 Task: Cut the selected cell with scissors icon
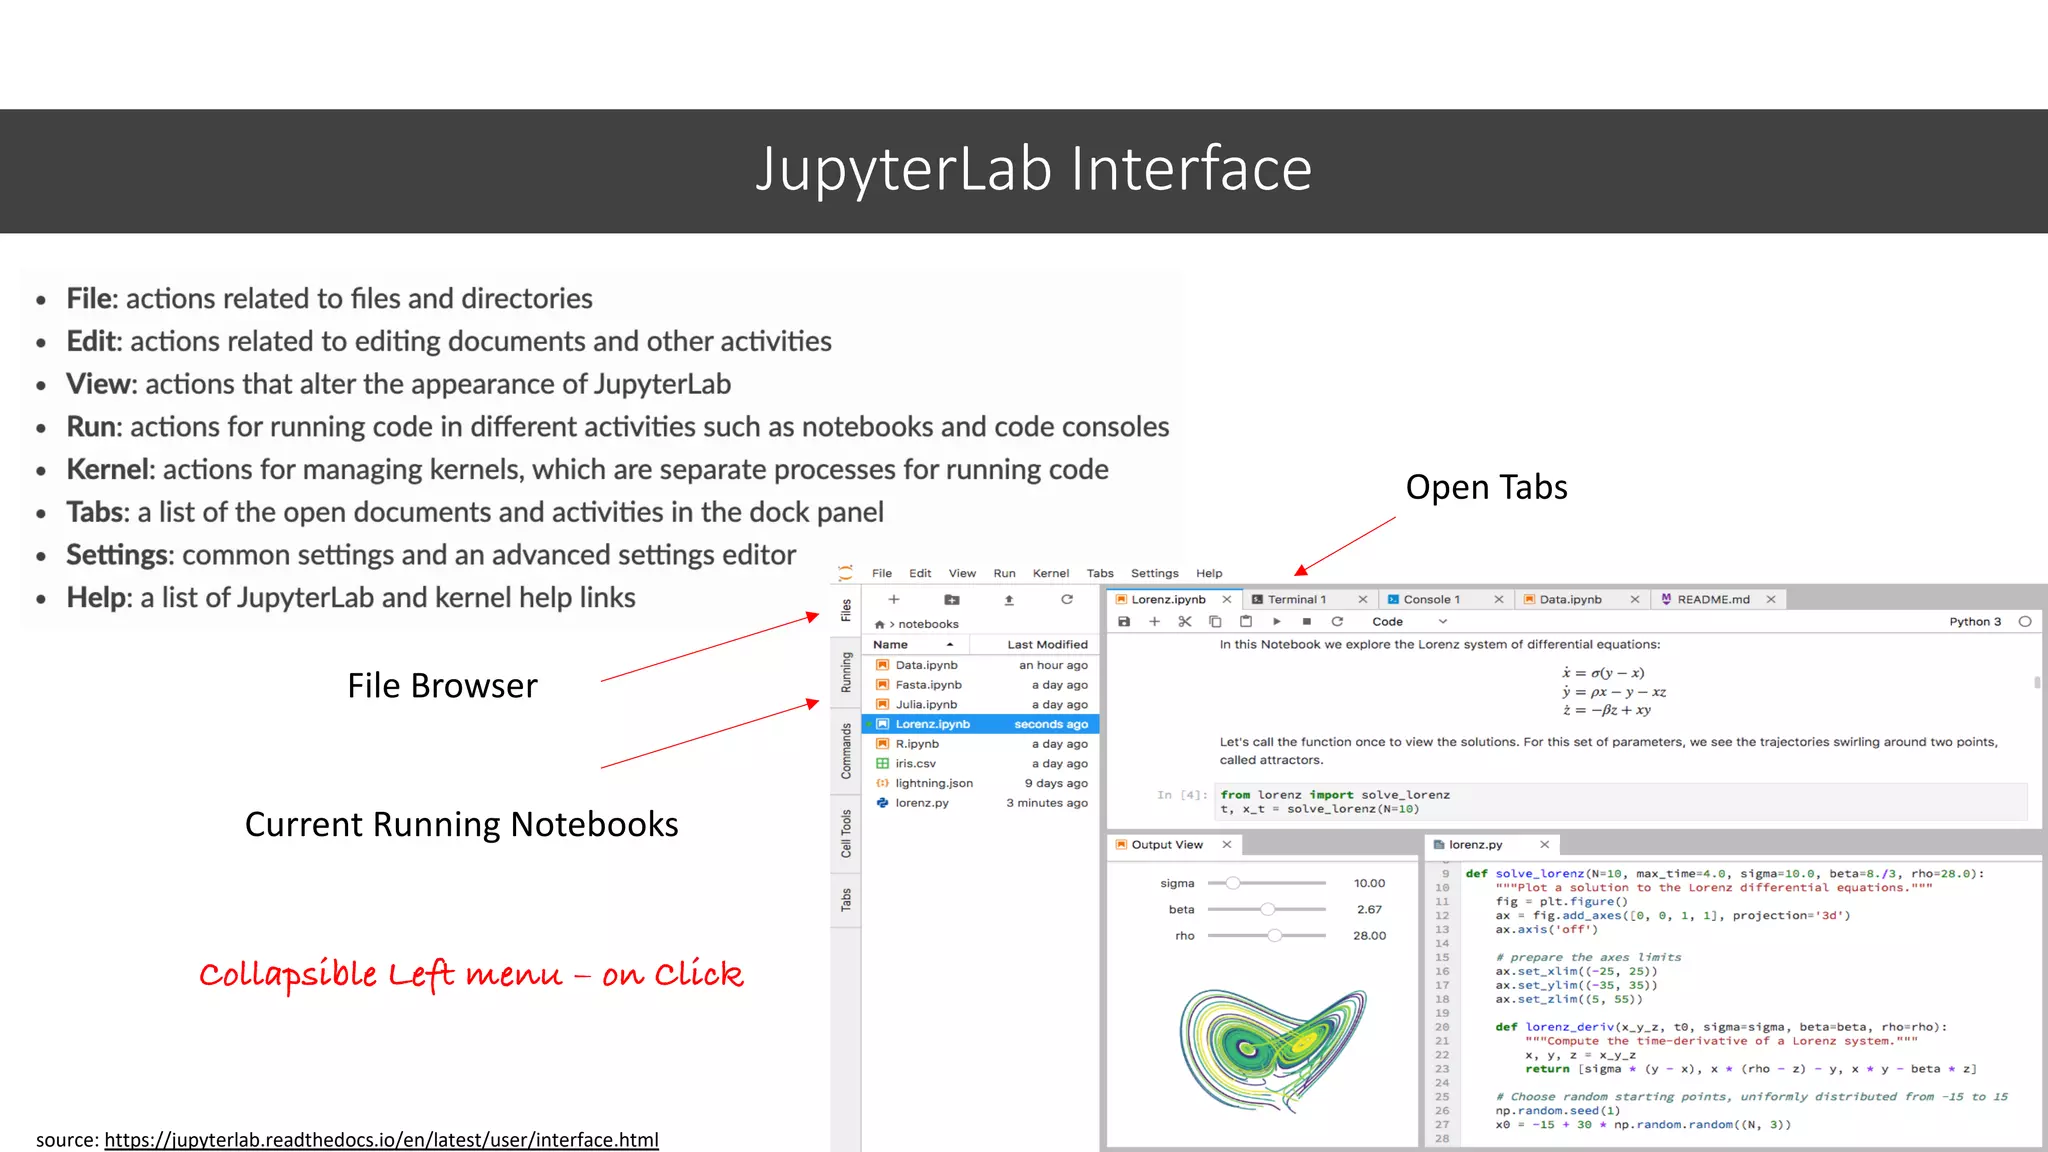(1185, 621)
